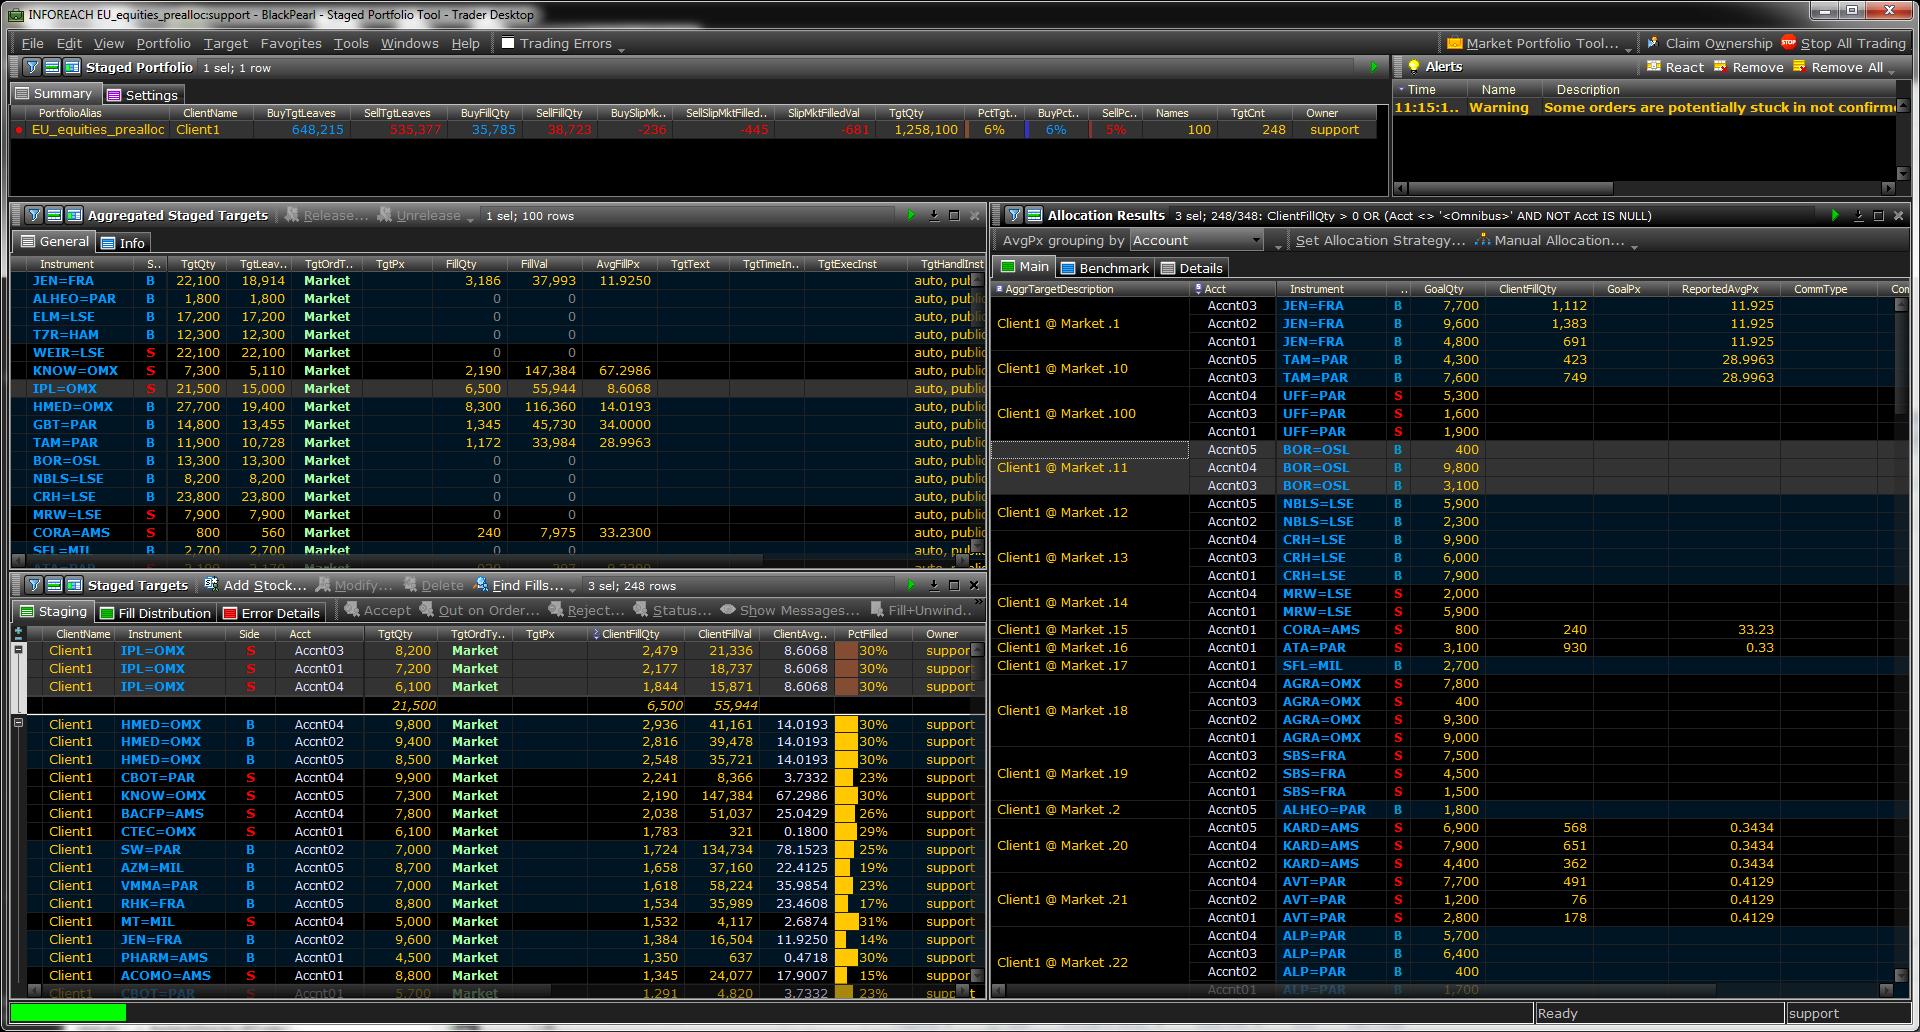The width and height of the screenshot is (1920, 1032).
Task: Click the filter icon in Aggregated Staged Targets
Action: click(34, 215)
